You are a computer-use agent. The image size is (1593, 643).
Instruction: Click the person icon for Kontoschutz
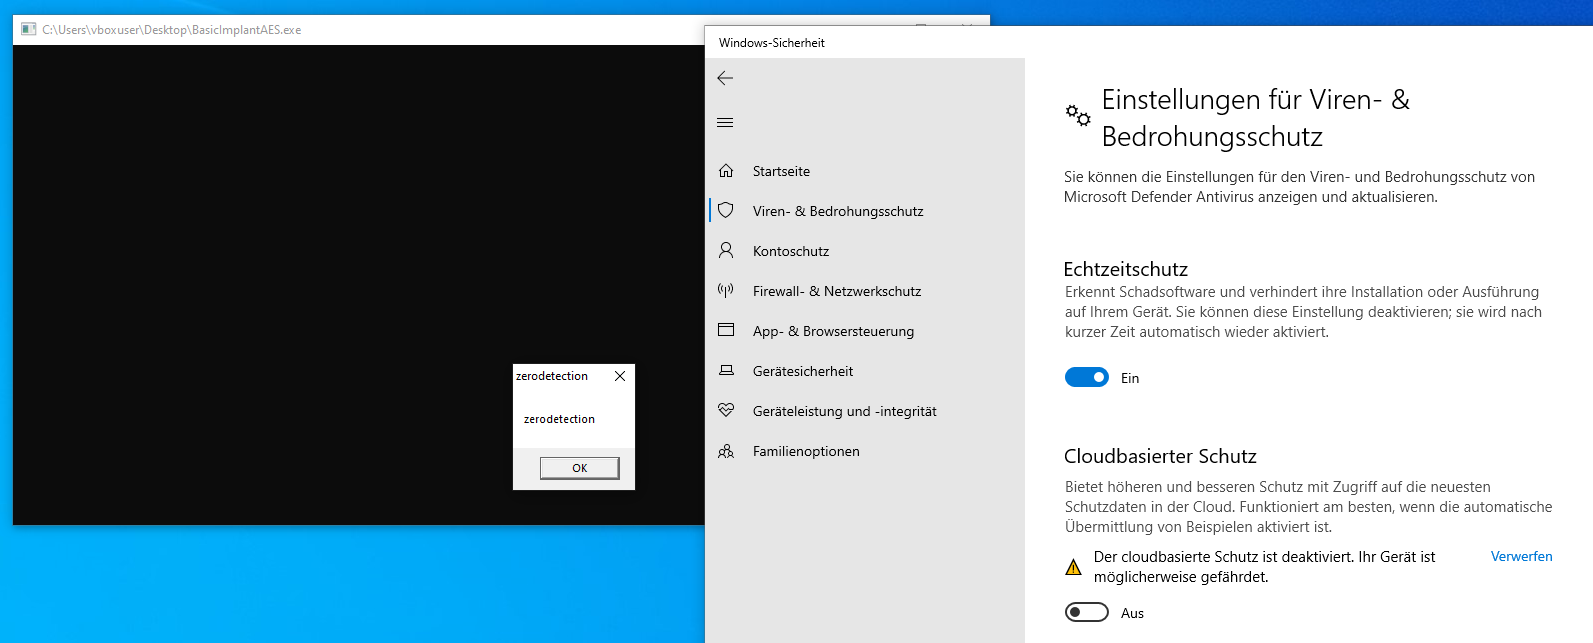(x=726, y=250)
